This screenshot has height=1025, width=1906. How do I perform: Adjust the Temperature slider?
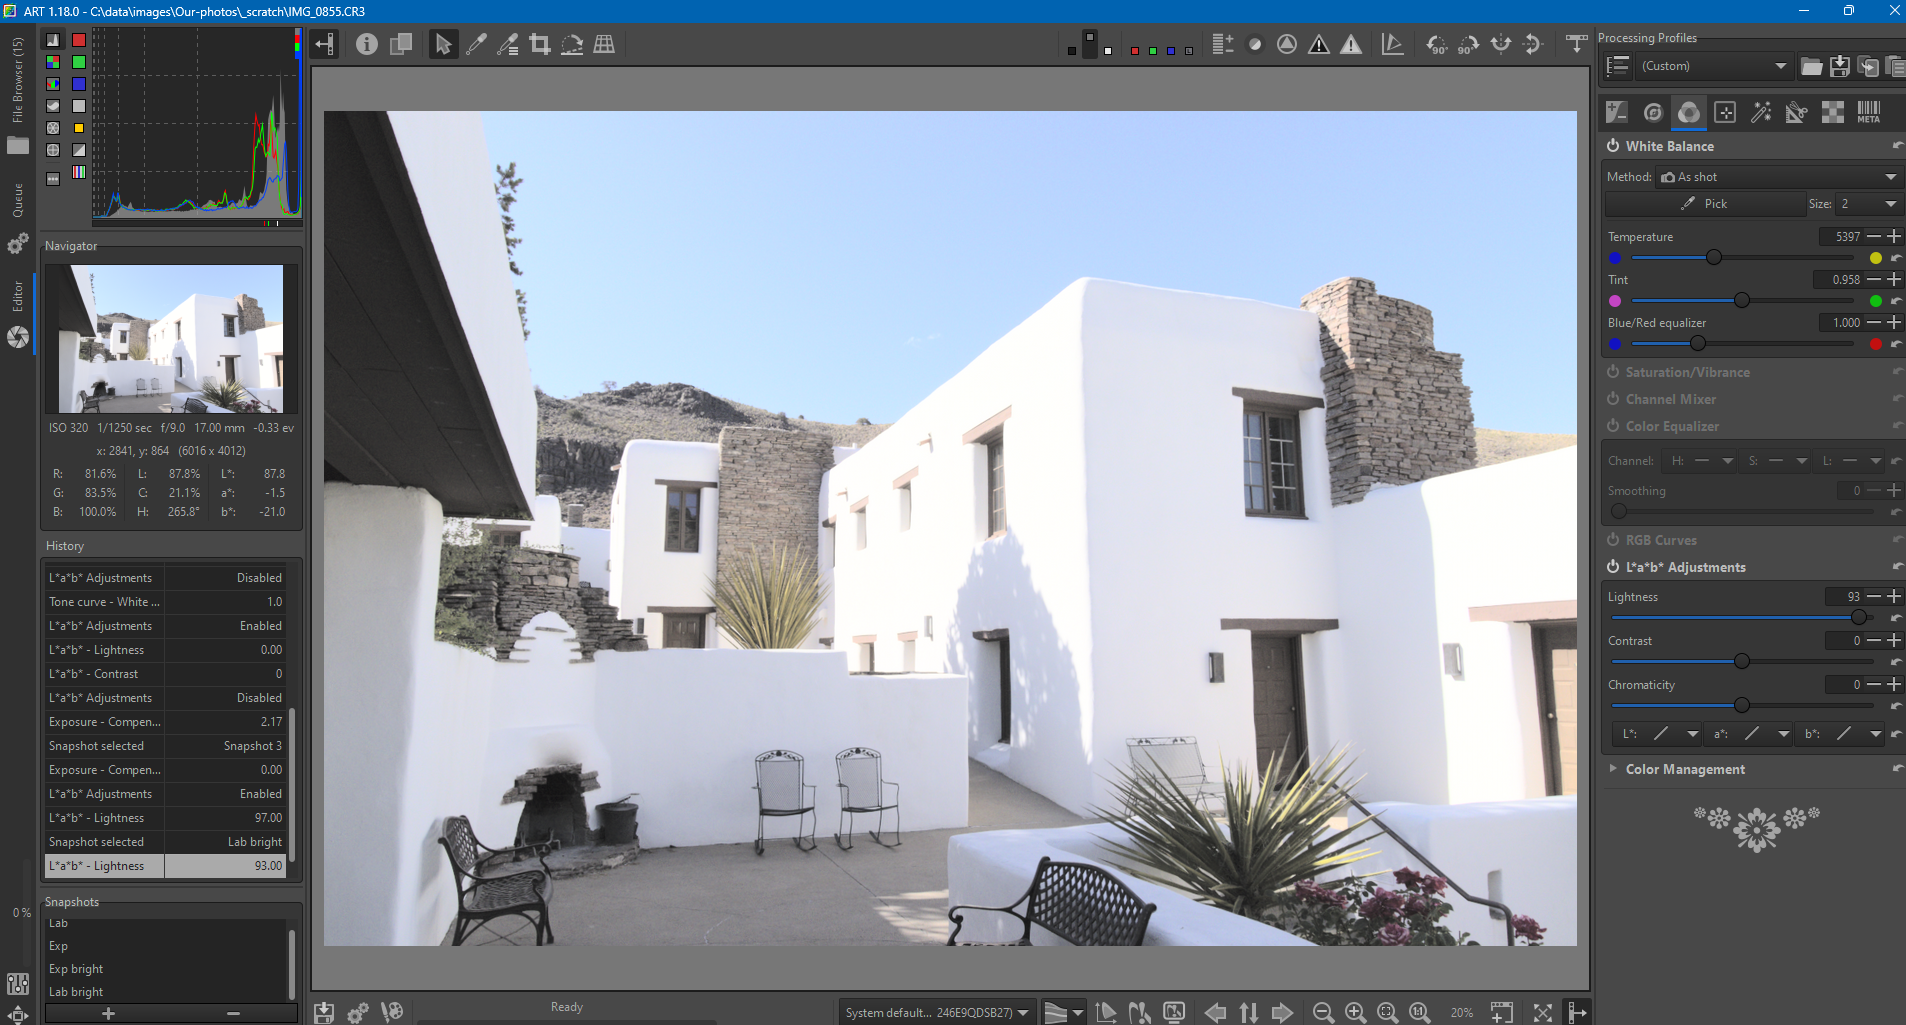[x=1743, y=258]
